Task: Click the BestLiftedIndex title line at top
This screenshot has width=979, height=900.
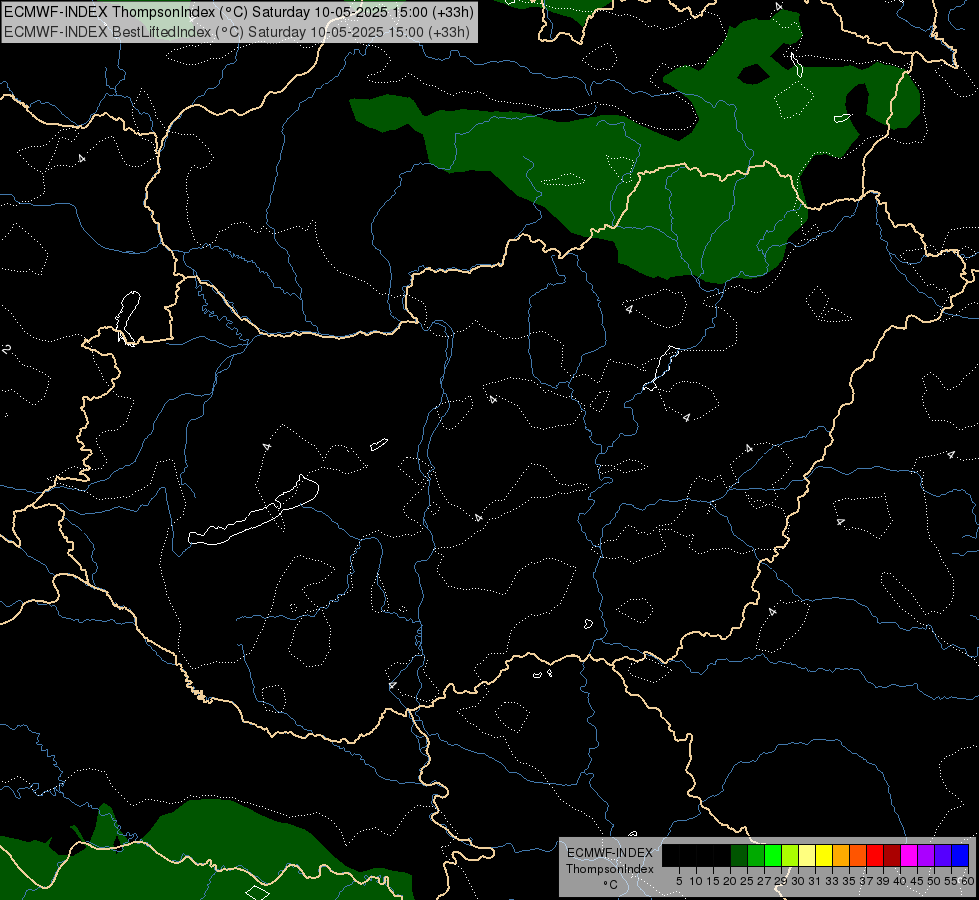Action: 237,32
